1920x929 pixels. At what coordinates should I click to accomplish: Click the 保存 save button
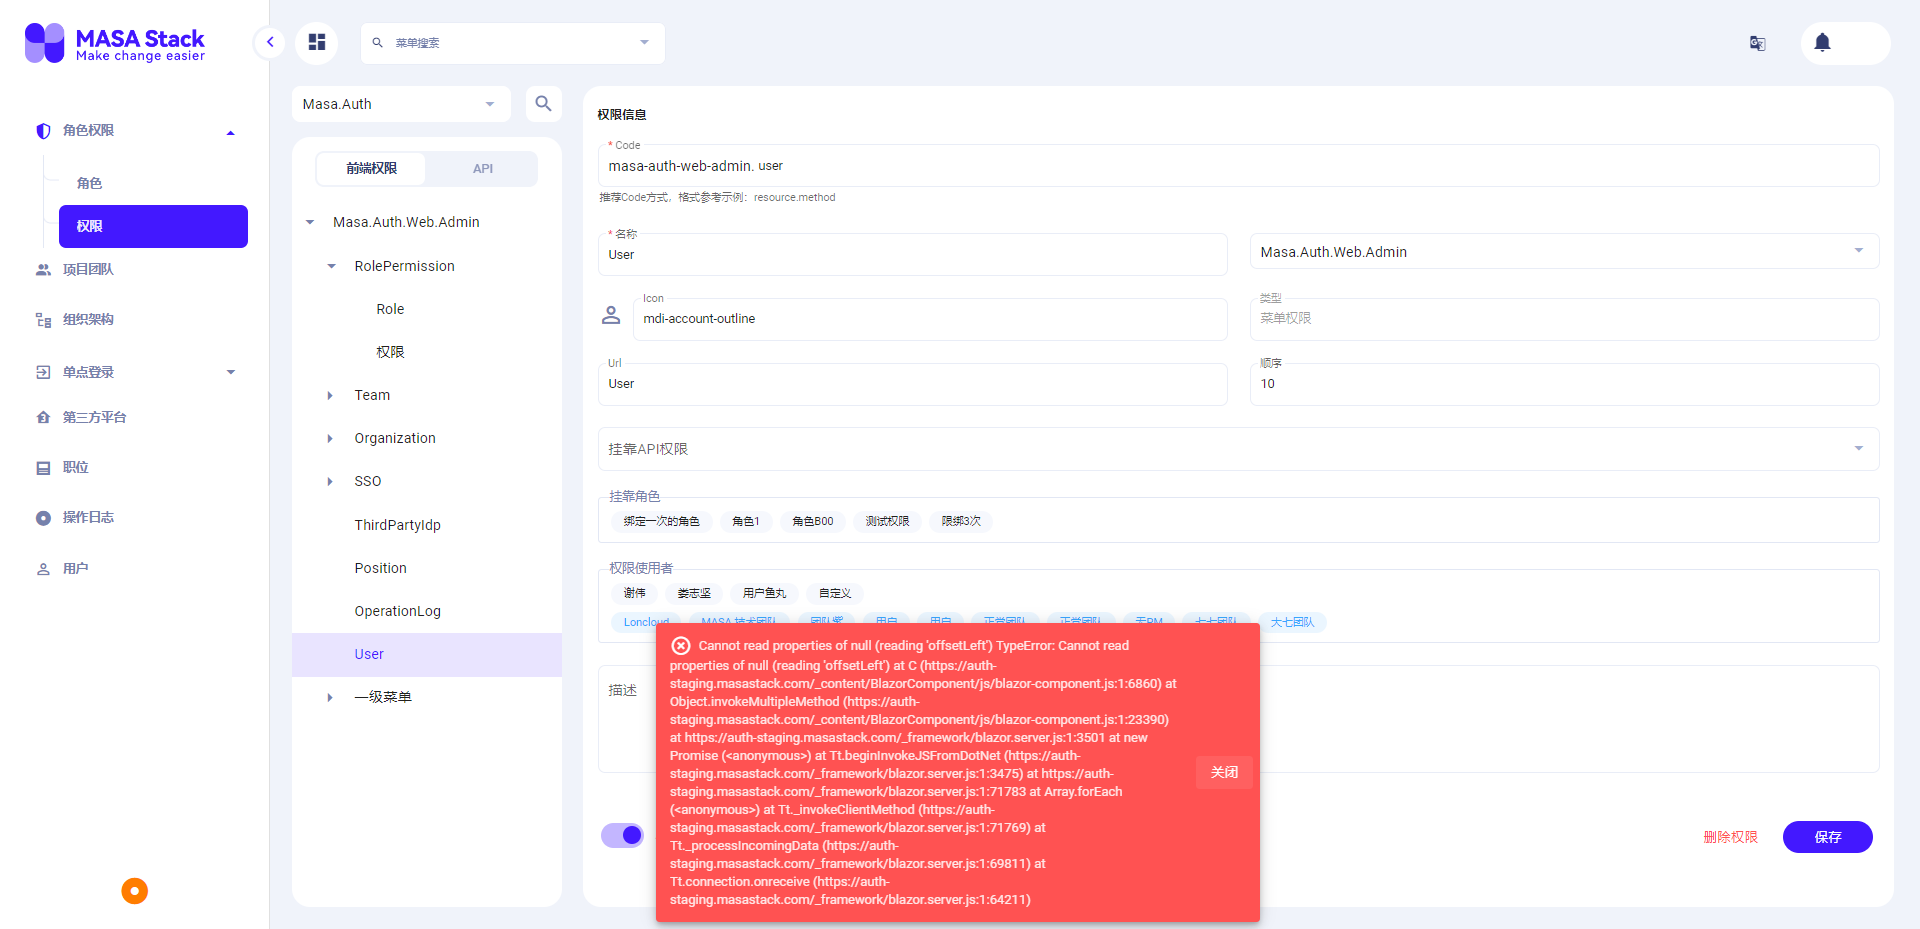coord(1827,837)
